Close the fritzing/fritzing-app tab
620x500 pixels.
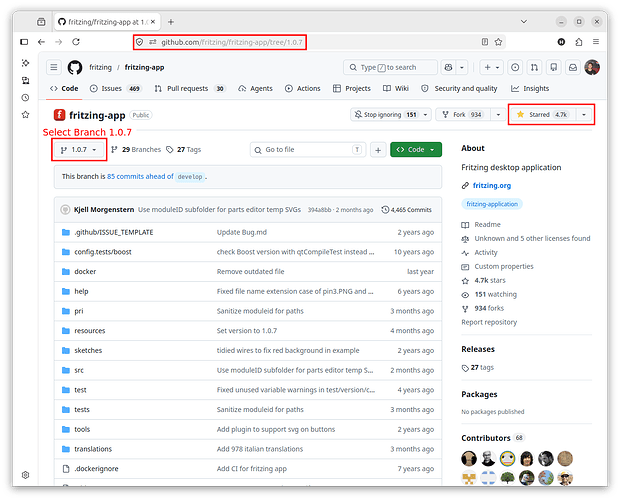153,22
